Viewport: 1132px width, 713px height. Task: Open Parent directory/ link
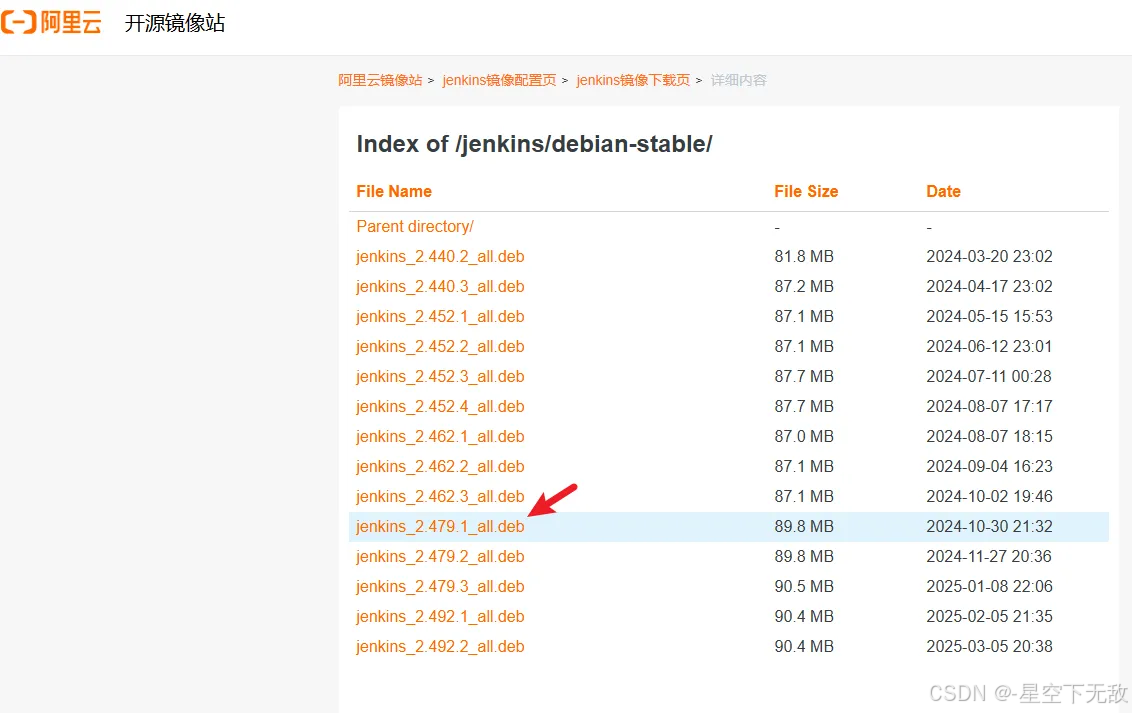pos(415,227)
